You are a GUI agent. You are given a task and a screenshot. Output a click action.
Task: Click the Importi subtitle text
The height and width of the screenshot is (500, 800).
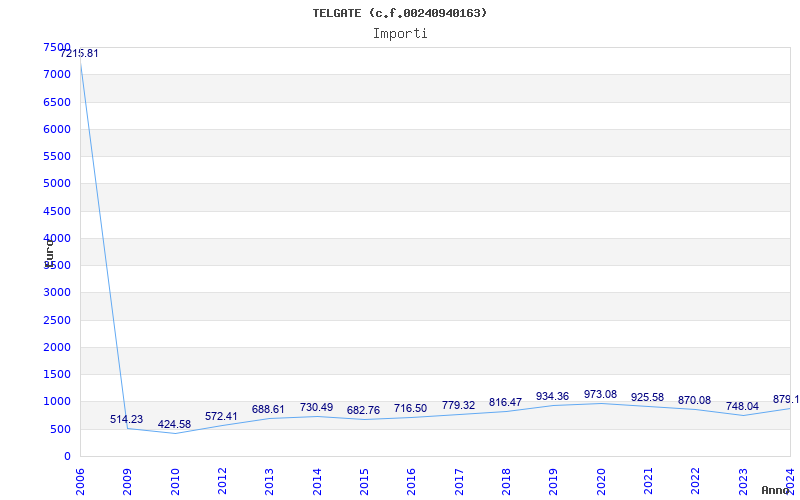pyautogui.click(x=400, y=33)
